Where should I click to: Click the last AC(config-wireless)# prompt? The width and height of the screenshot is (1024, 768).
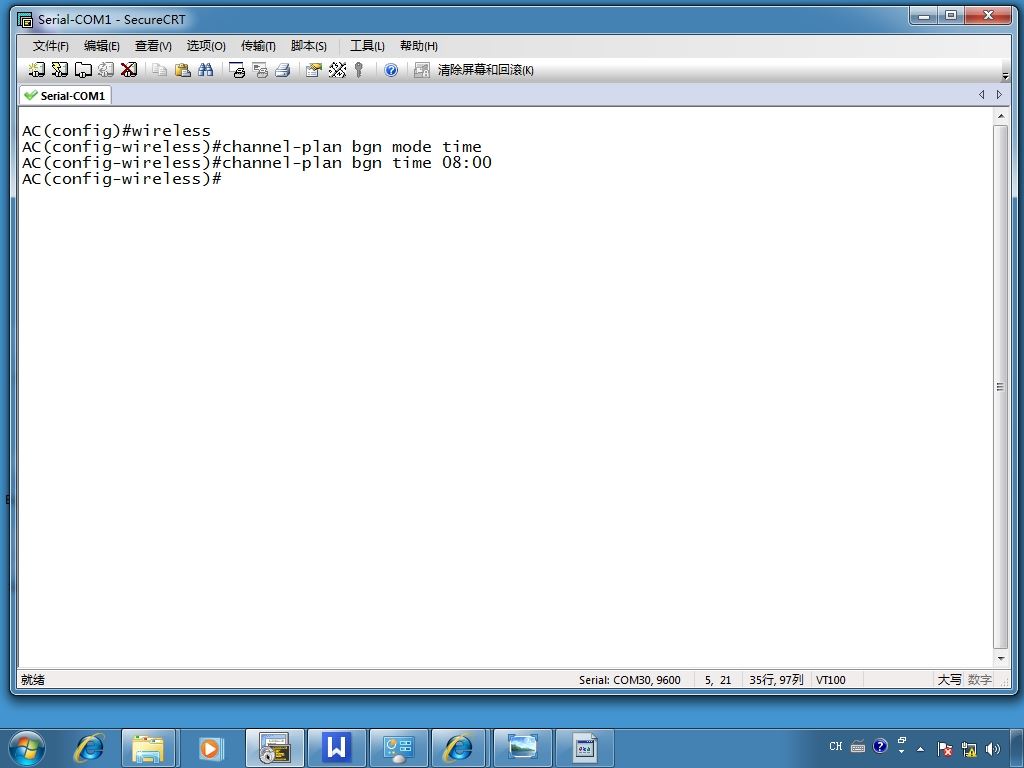(x=121, y=179)
